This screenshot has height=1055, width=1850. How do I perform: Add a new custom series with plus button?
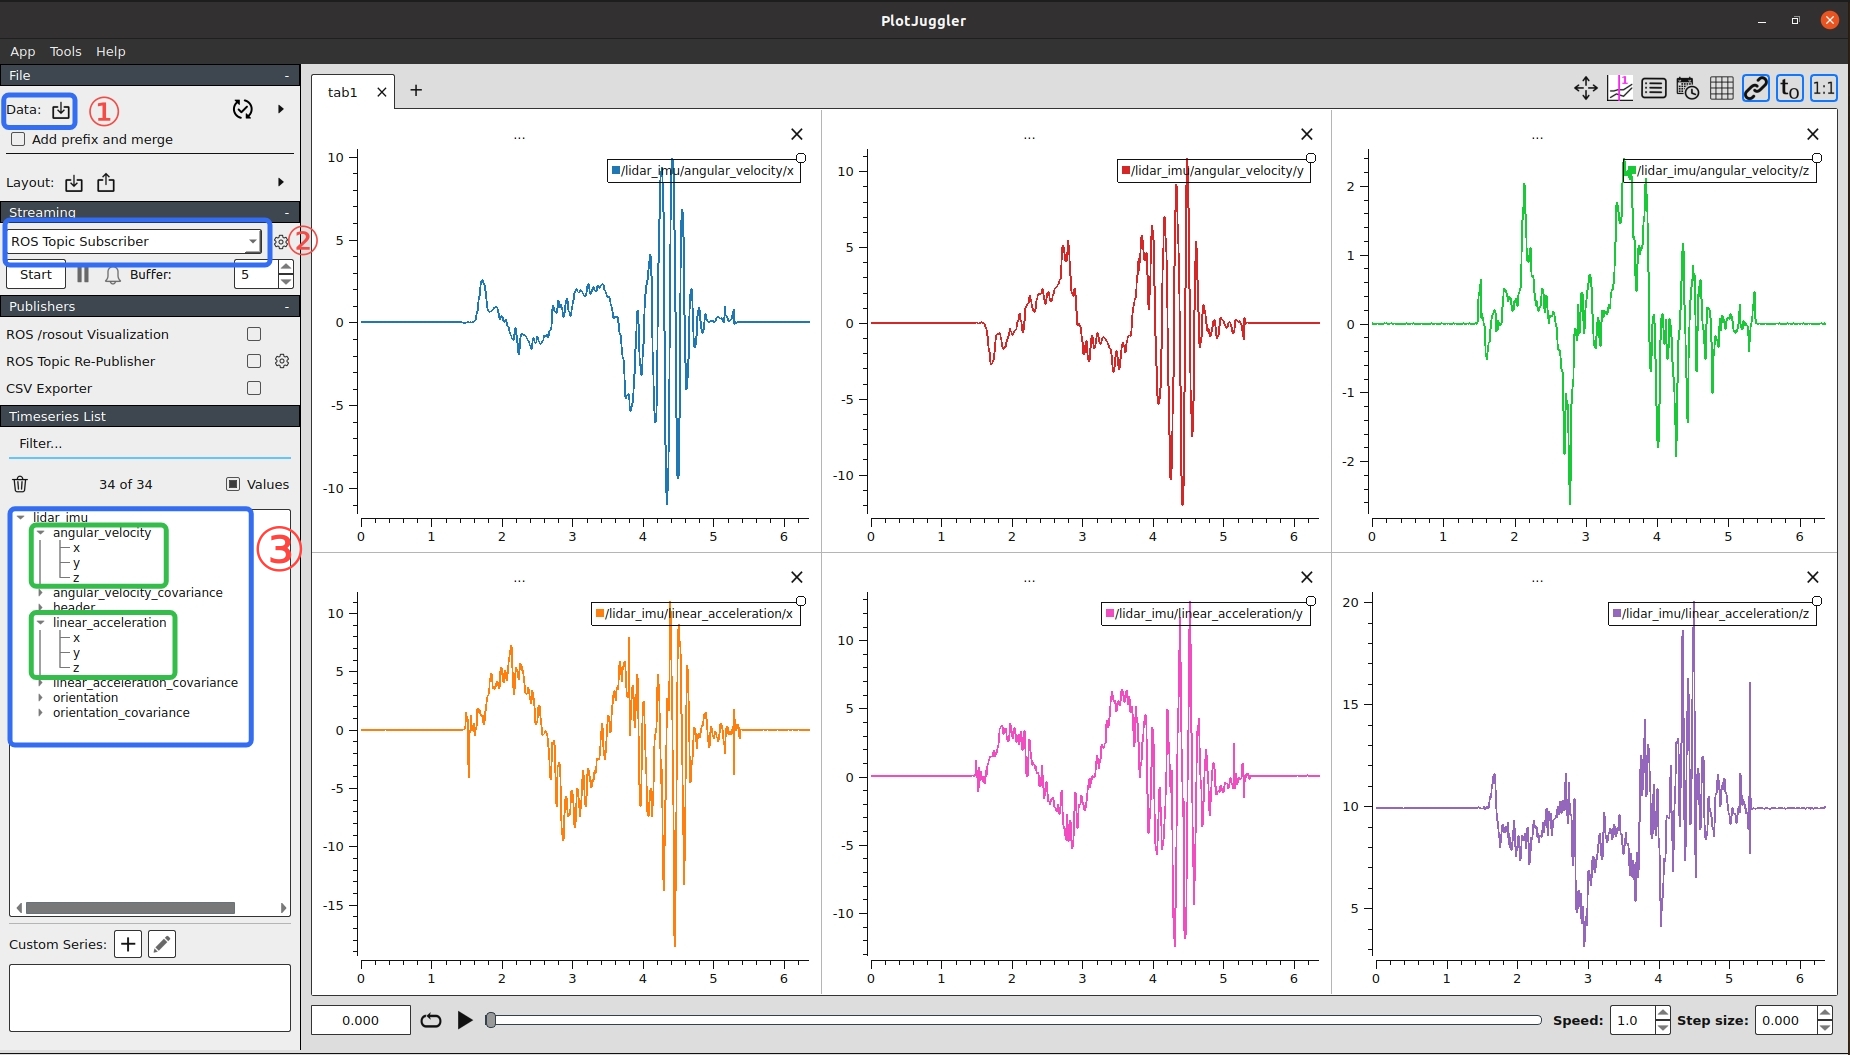[128, 944]
